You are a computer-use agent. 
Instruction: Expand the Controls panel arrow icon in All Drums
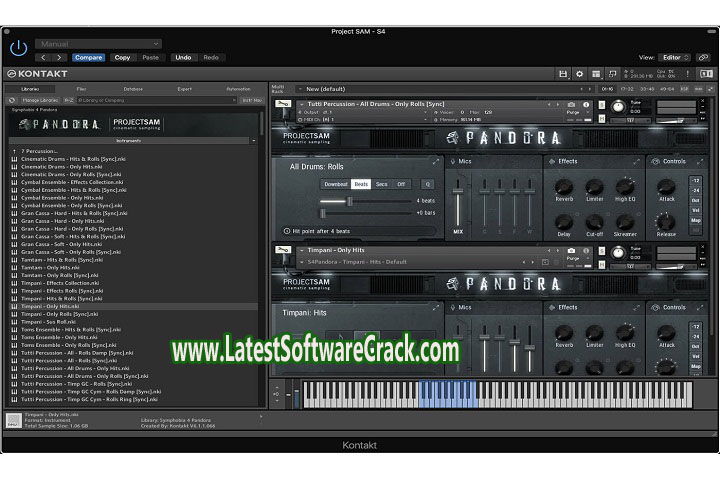700,161
